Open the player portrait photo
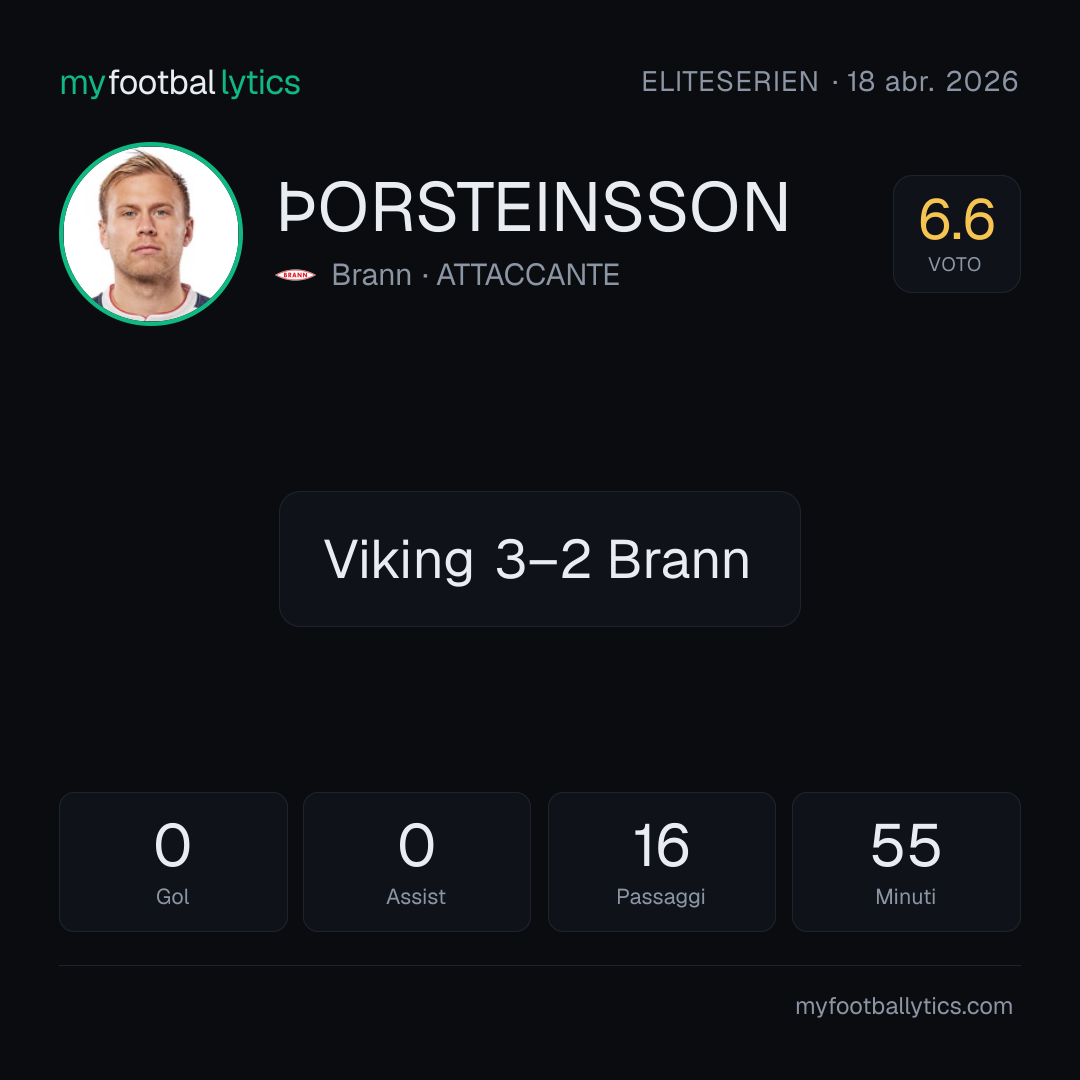1080x1080 pixels. click(151, 233)
